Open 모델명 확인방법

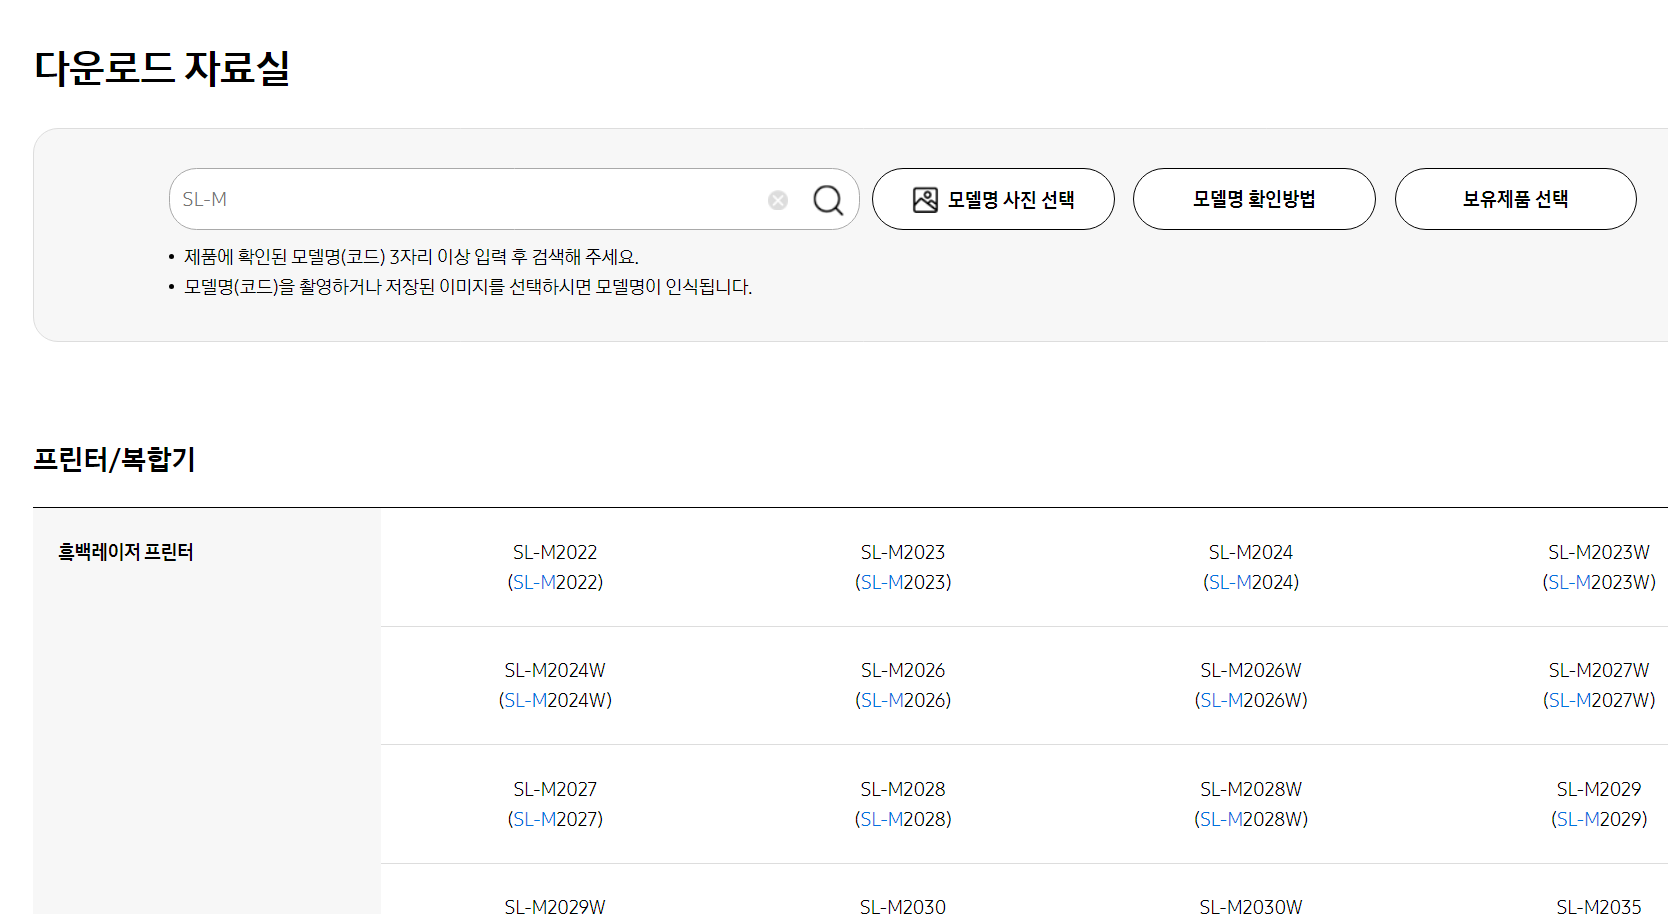(1253, 199)
